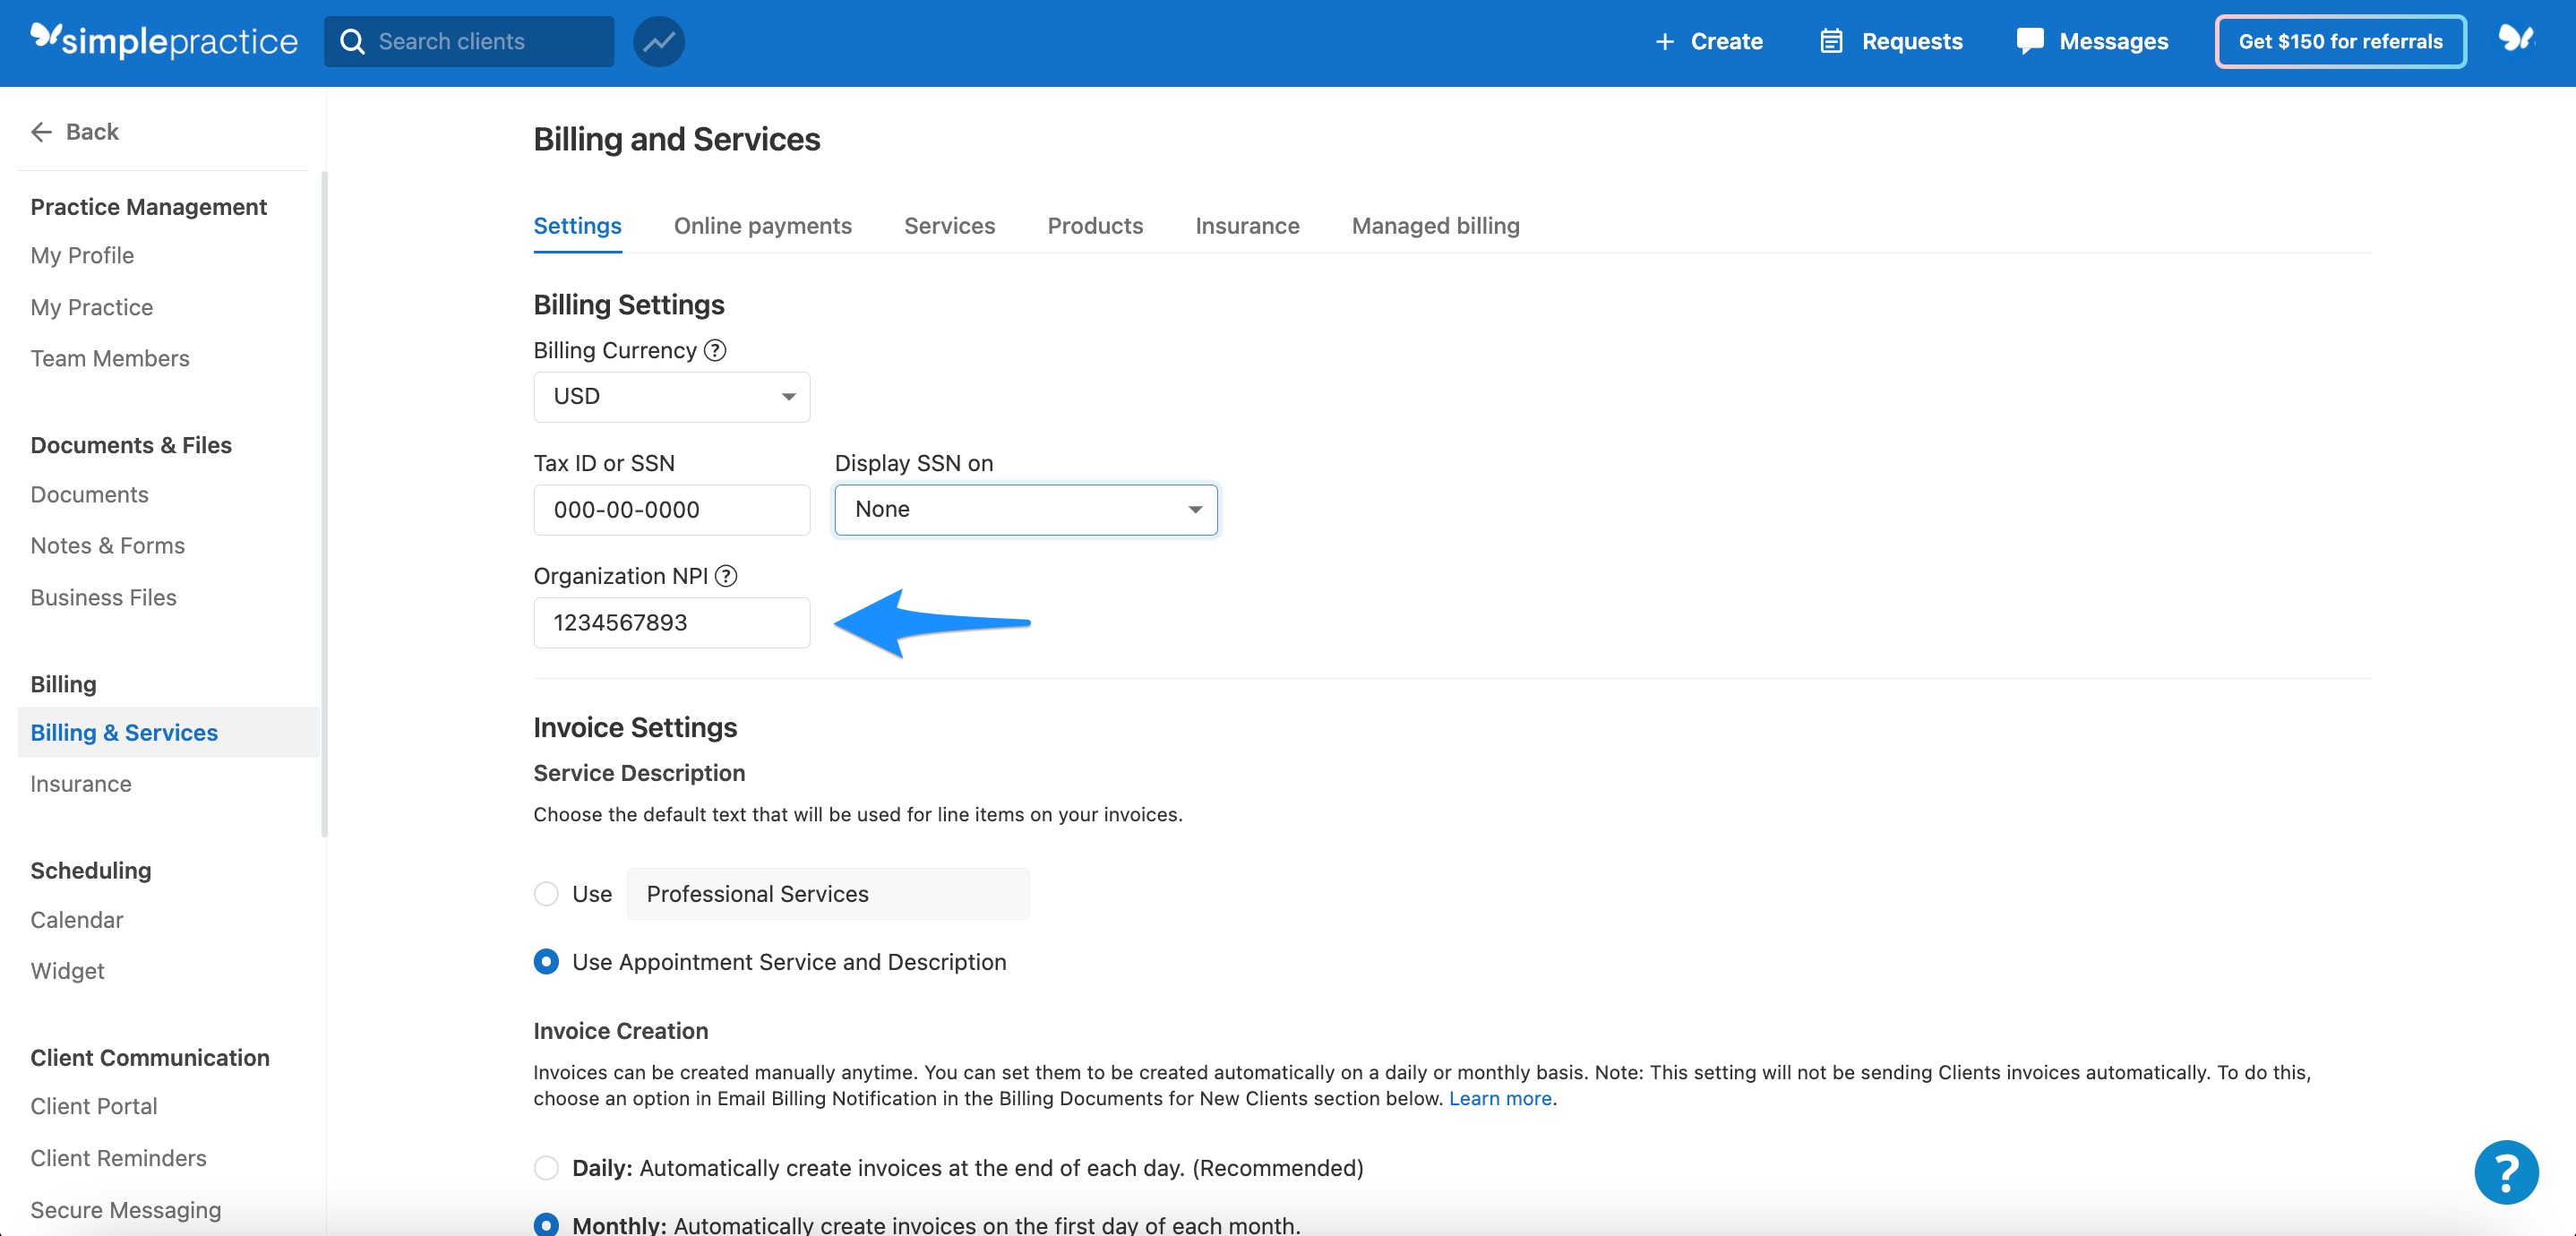
Task: Switch to the Online payments tab
Action: coord(762,225)
